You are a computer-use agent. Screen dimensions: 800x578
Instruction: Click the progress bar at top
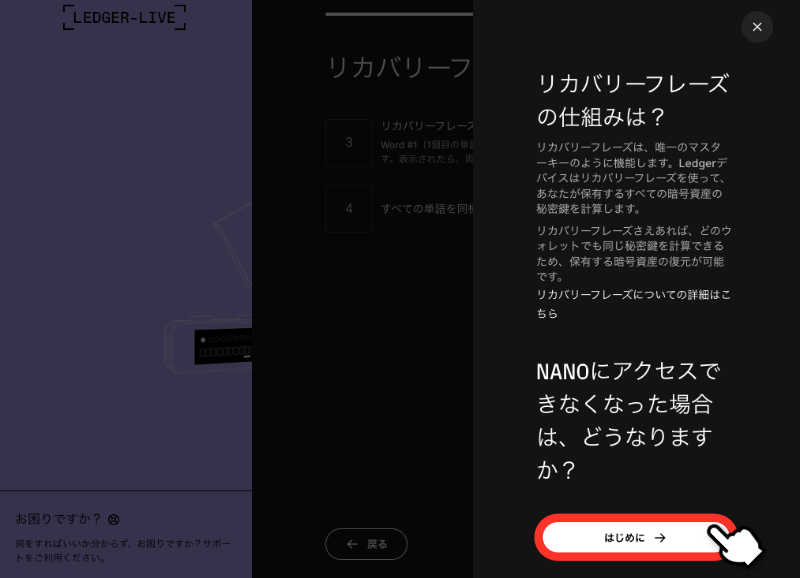399,14
